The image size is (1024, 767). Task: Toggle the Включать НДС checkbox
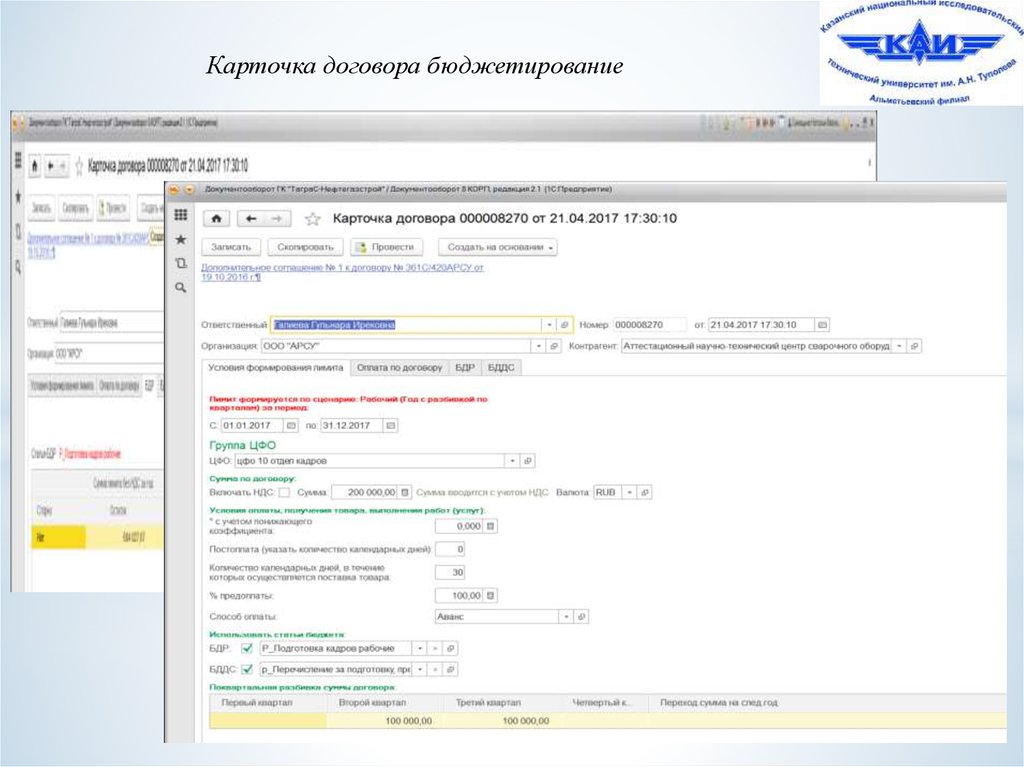pos(285,492)
